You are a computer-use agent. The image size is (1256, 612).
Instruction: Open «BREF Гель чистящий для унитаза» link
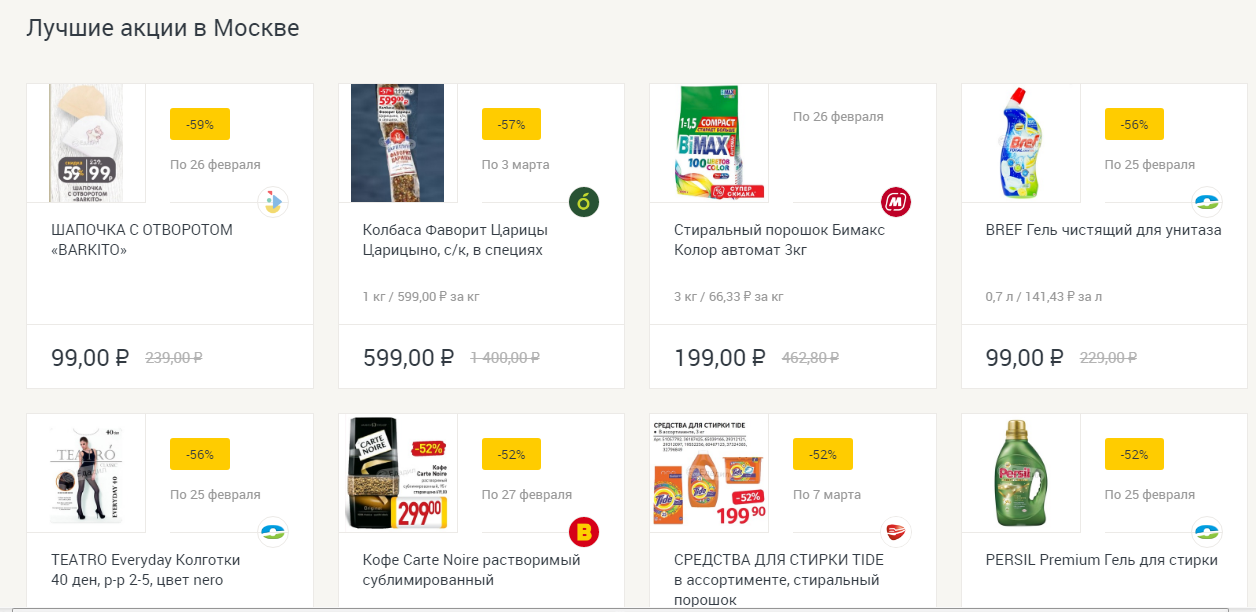[1103, 230]
